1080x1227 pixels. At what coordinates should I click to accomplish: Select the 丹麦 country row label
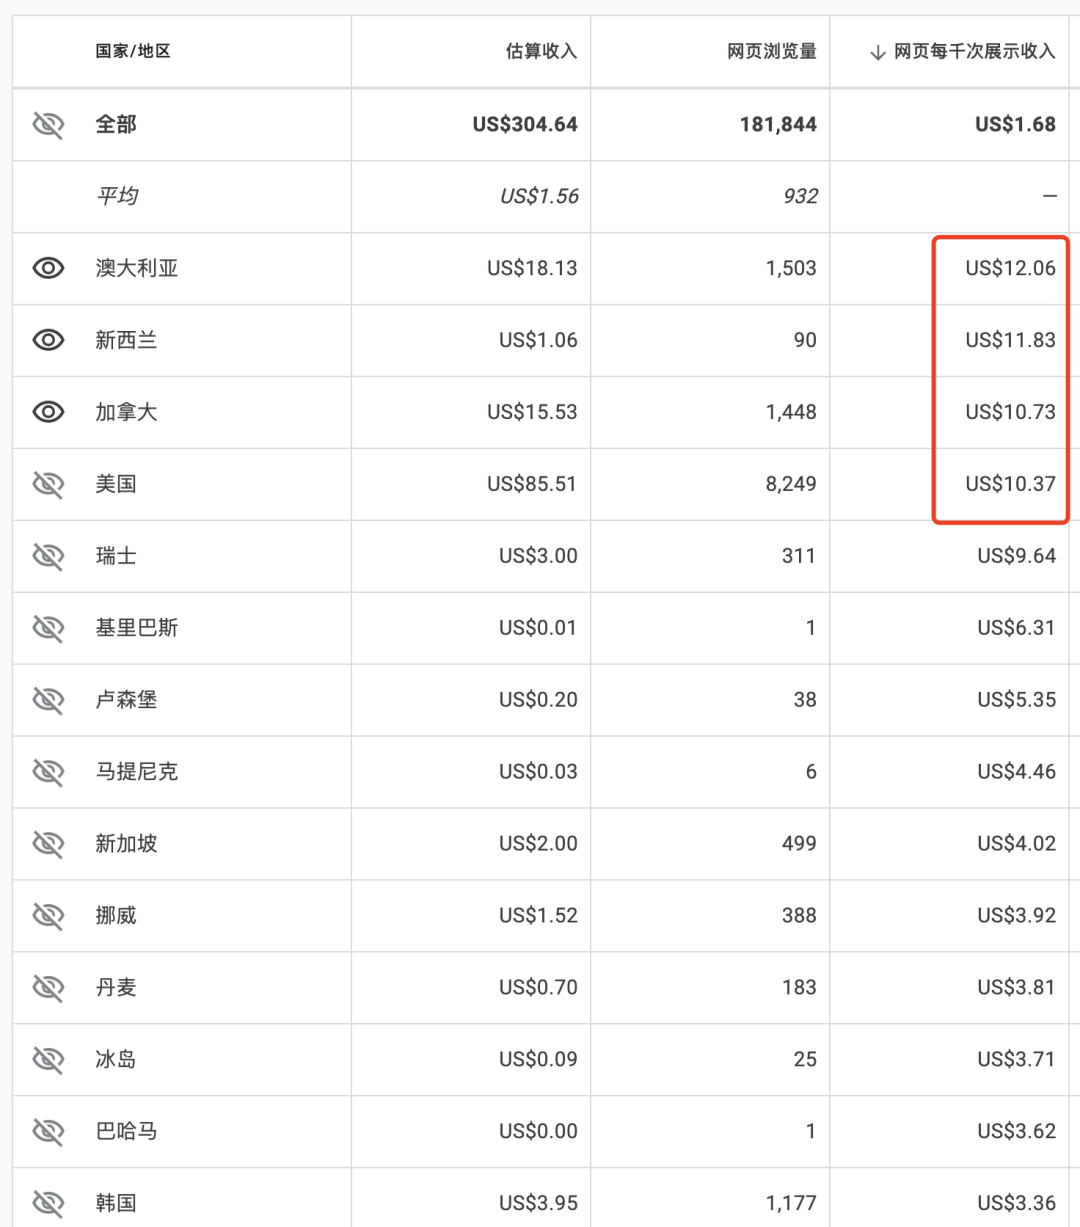116,988
